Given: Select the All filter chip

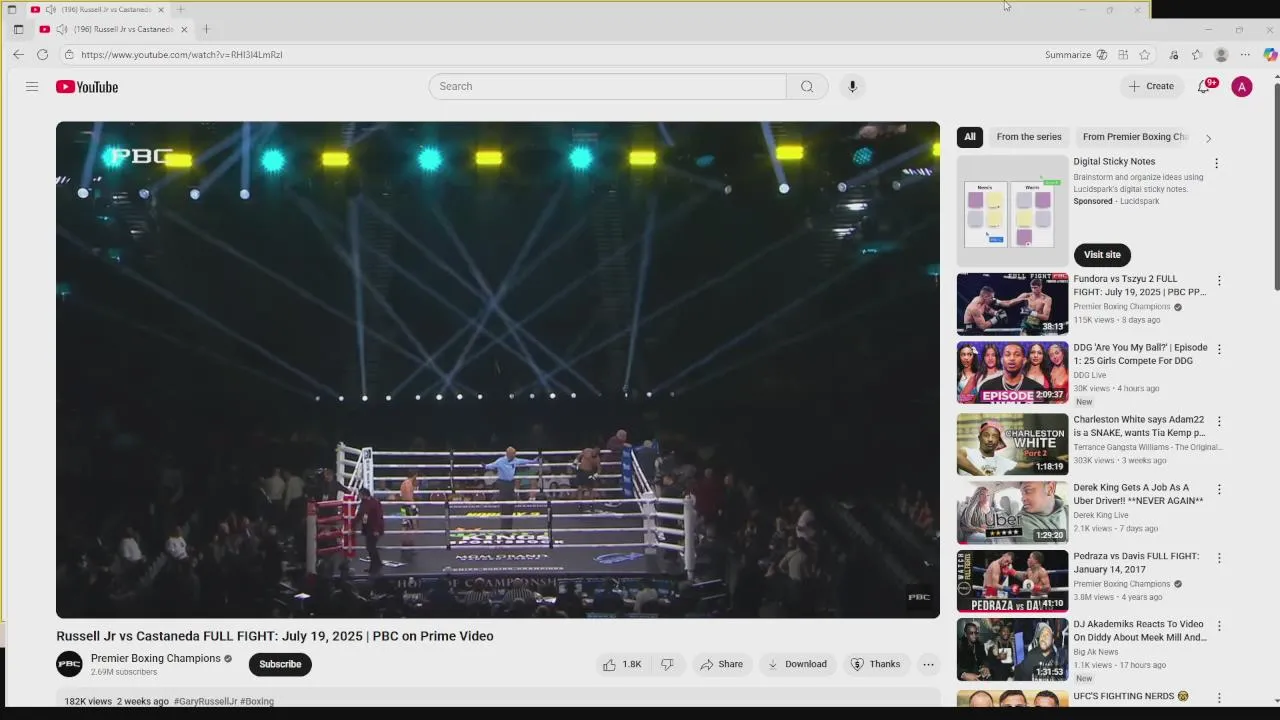Looking at the screenshot, I should (970, 137).
